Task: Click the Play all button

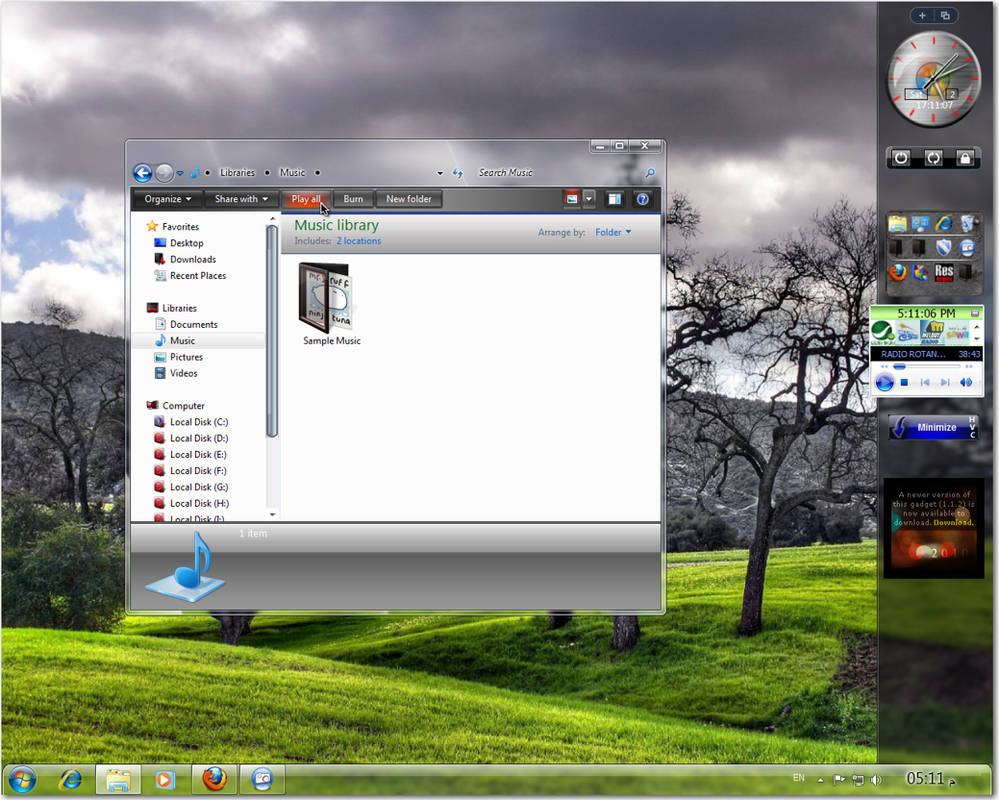Action: 306,198
